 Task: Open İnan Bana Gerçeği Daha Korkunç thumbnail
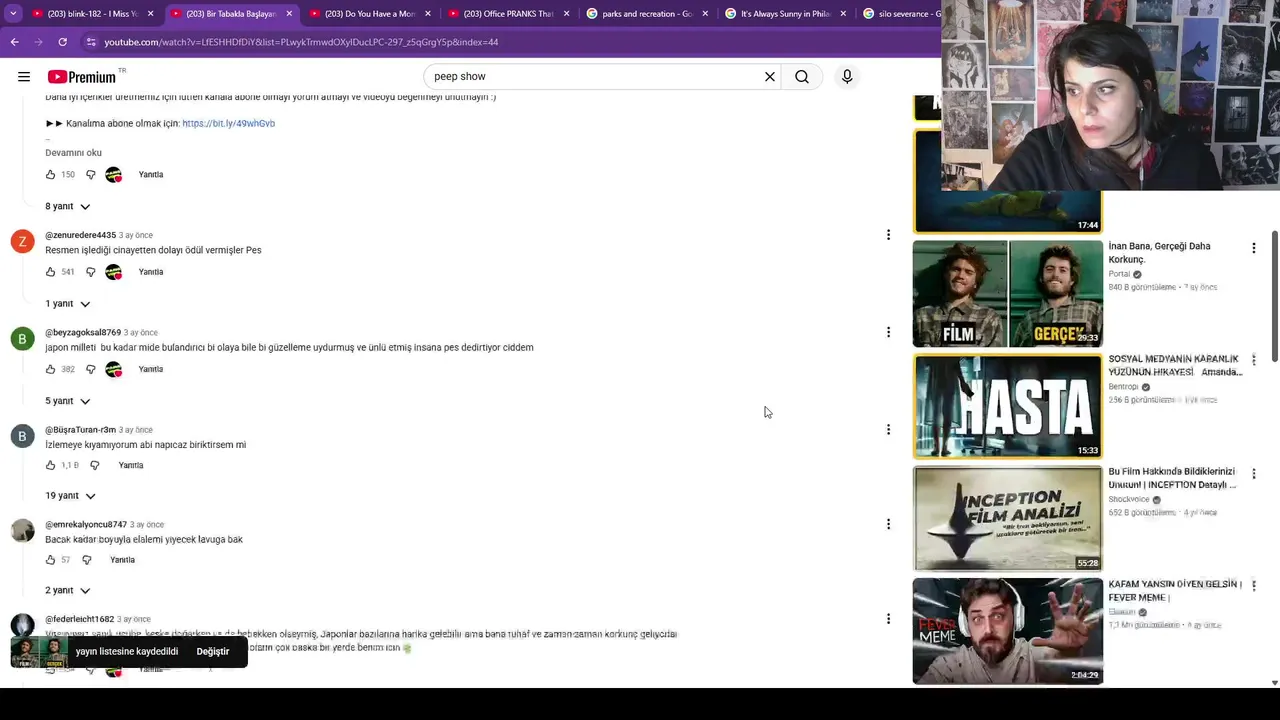[1008, 294]
